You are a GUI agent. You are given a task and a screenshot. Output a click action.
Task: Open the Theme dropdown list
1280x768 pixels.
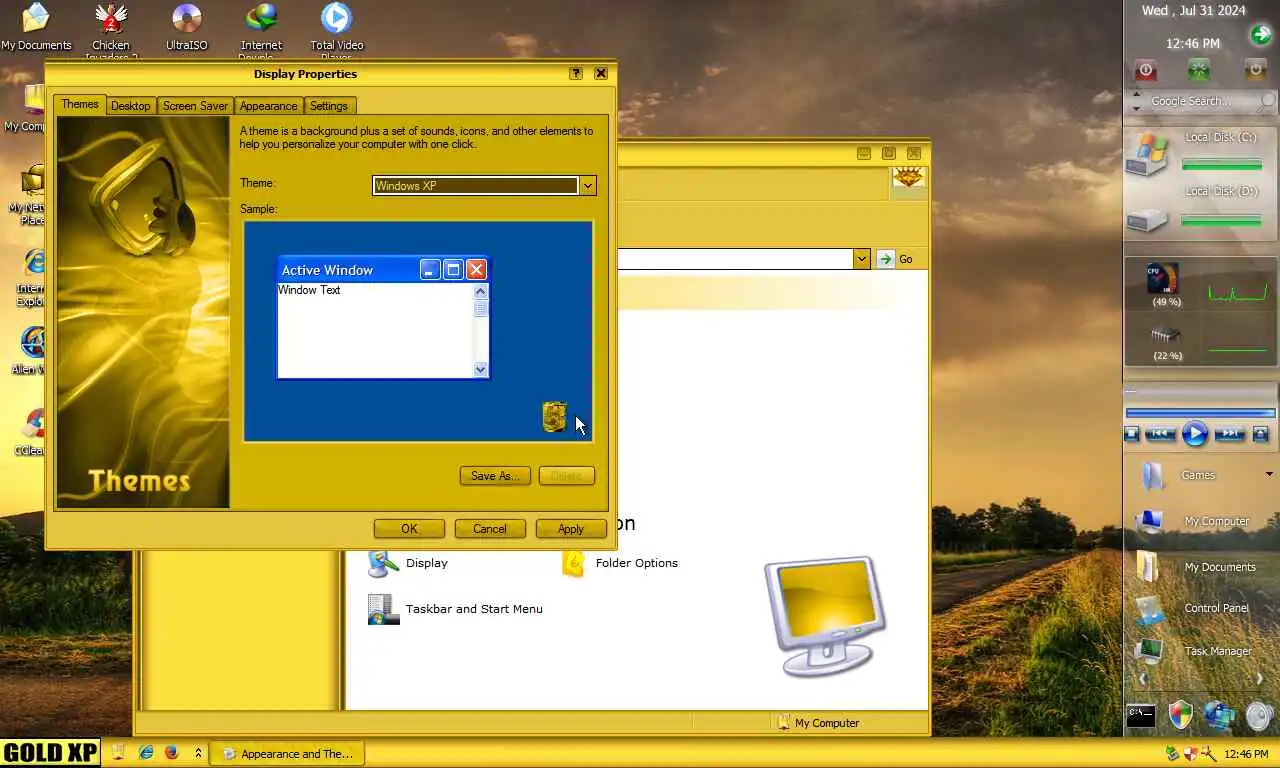(x=588, y=186)
